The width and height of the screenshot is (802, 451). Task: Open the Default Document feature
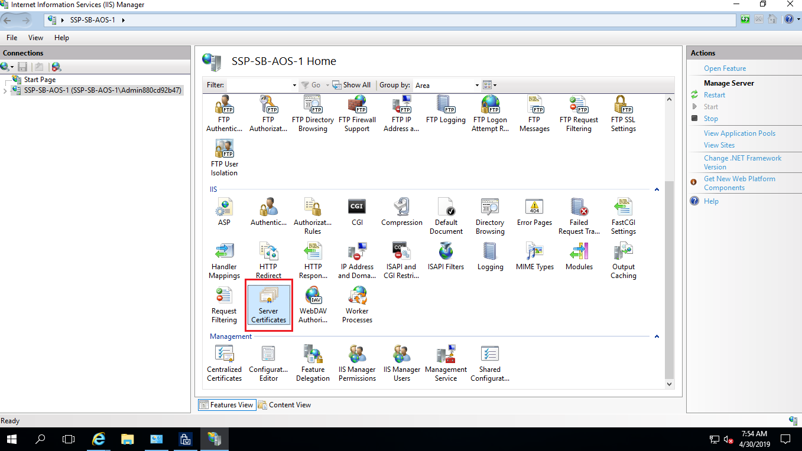pyautogui.click(x=446, y=216)
